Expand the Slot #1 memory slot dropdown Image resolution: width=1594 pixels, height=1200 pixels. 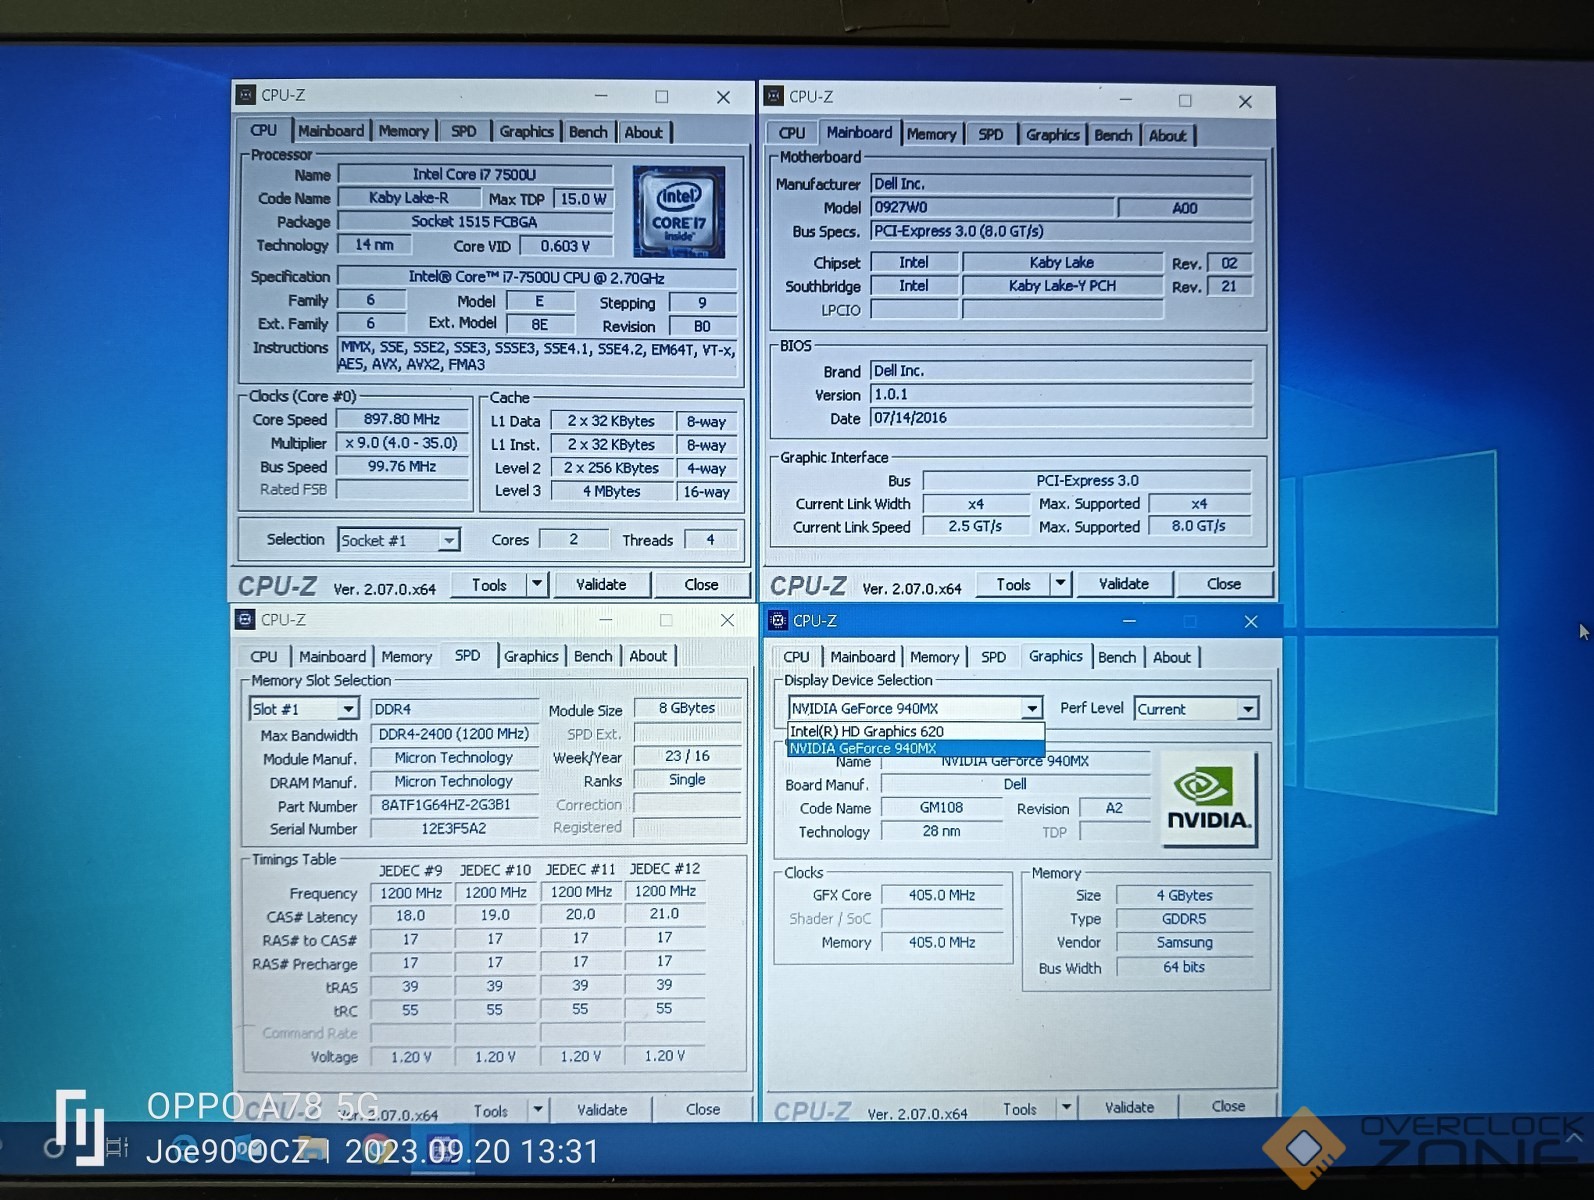point(347,709)
